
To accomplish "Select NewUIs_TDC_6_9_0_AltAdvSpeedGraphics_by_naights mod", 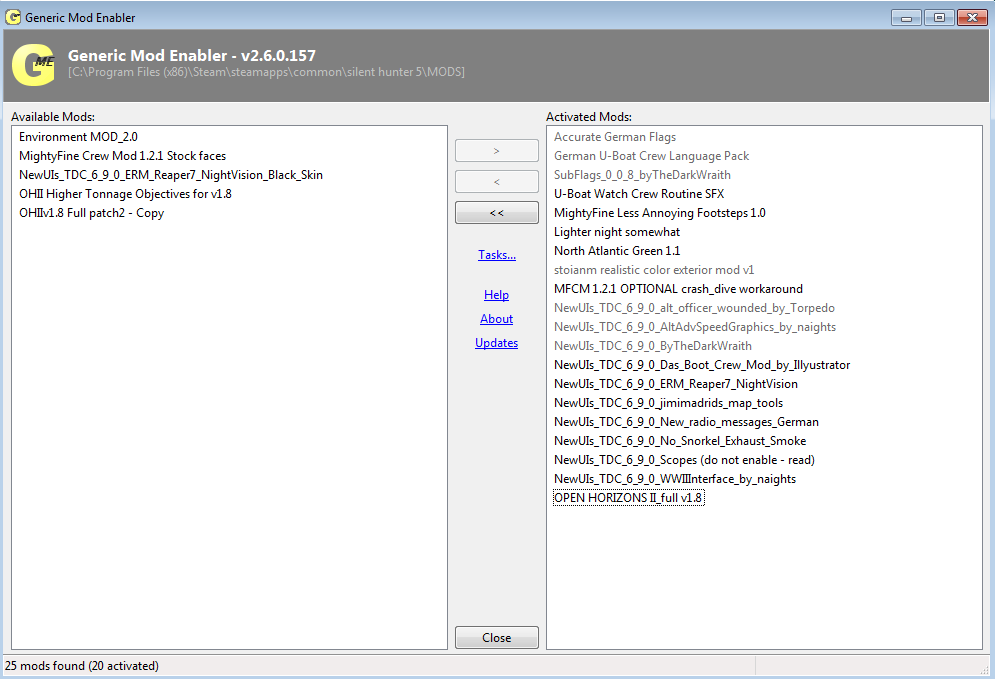I will click(695, 327).
